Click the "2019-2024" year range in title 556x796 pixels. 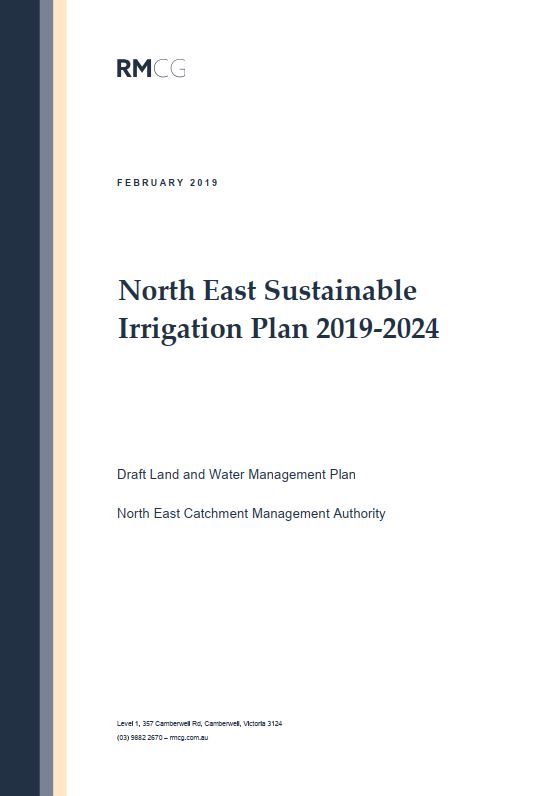(377, 328)
